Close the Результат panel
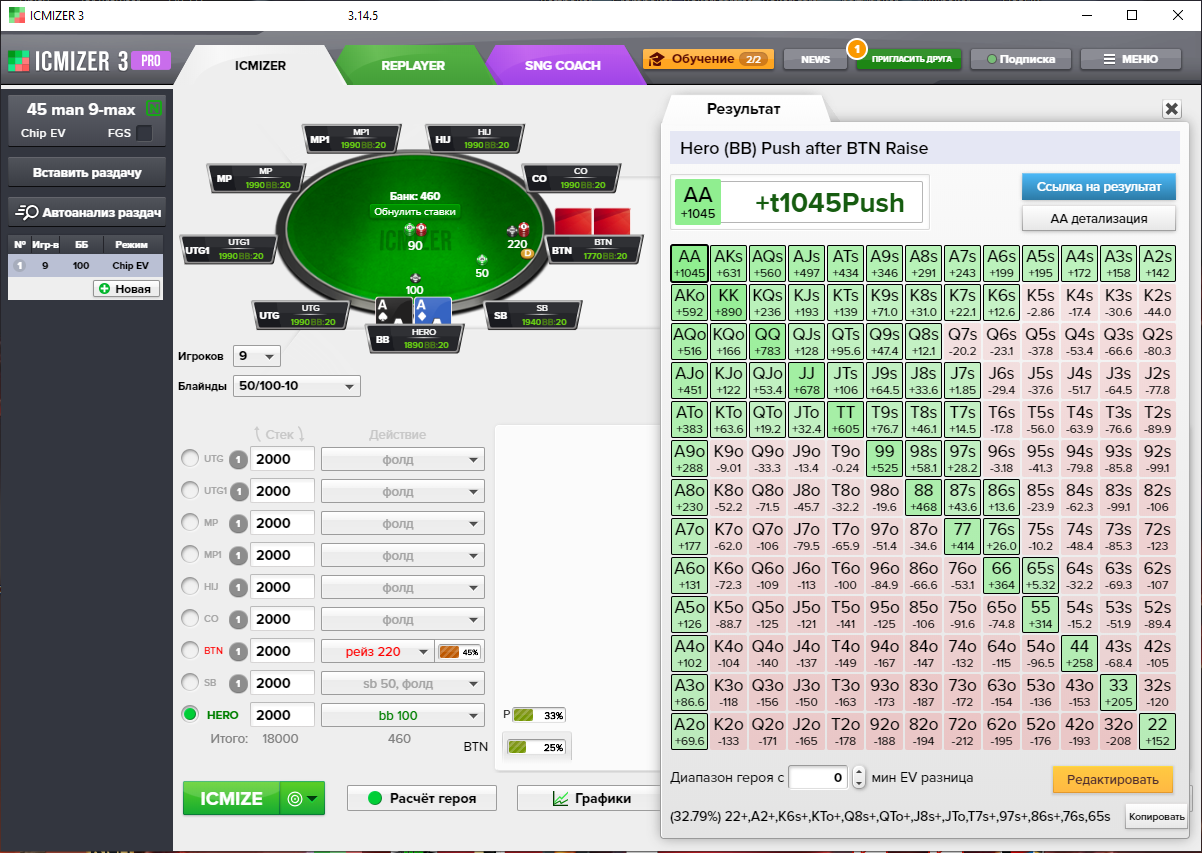The image size is (1202, 853). pyautogui.click(x=1171, y=109)
